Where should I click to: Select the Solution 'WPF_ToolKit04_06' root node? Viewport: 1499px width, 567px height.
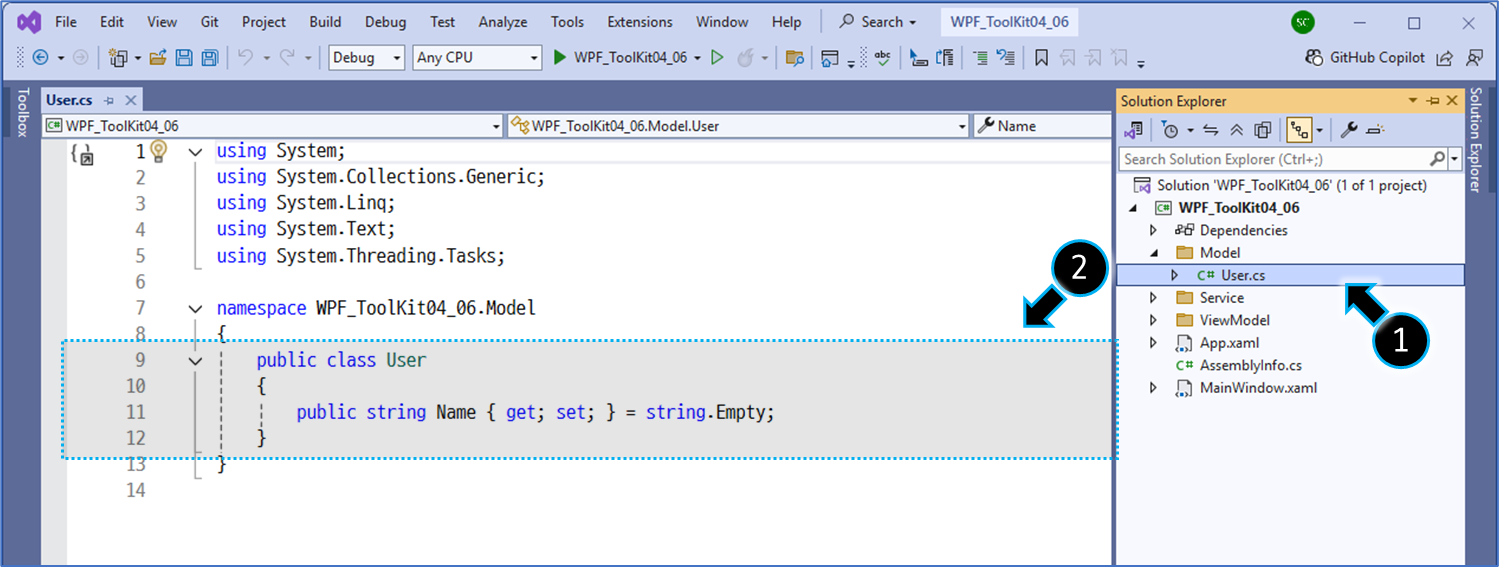click(x=1292, y=185)
